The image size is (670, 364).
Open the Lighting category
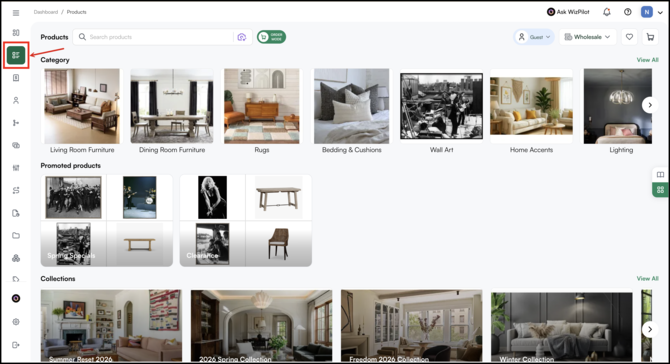(x=618, y=111)
